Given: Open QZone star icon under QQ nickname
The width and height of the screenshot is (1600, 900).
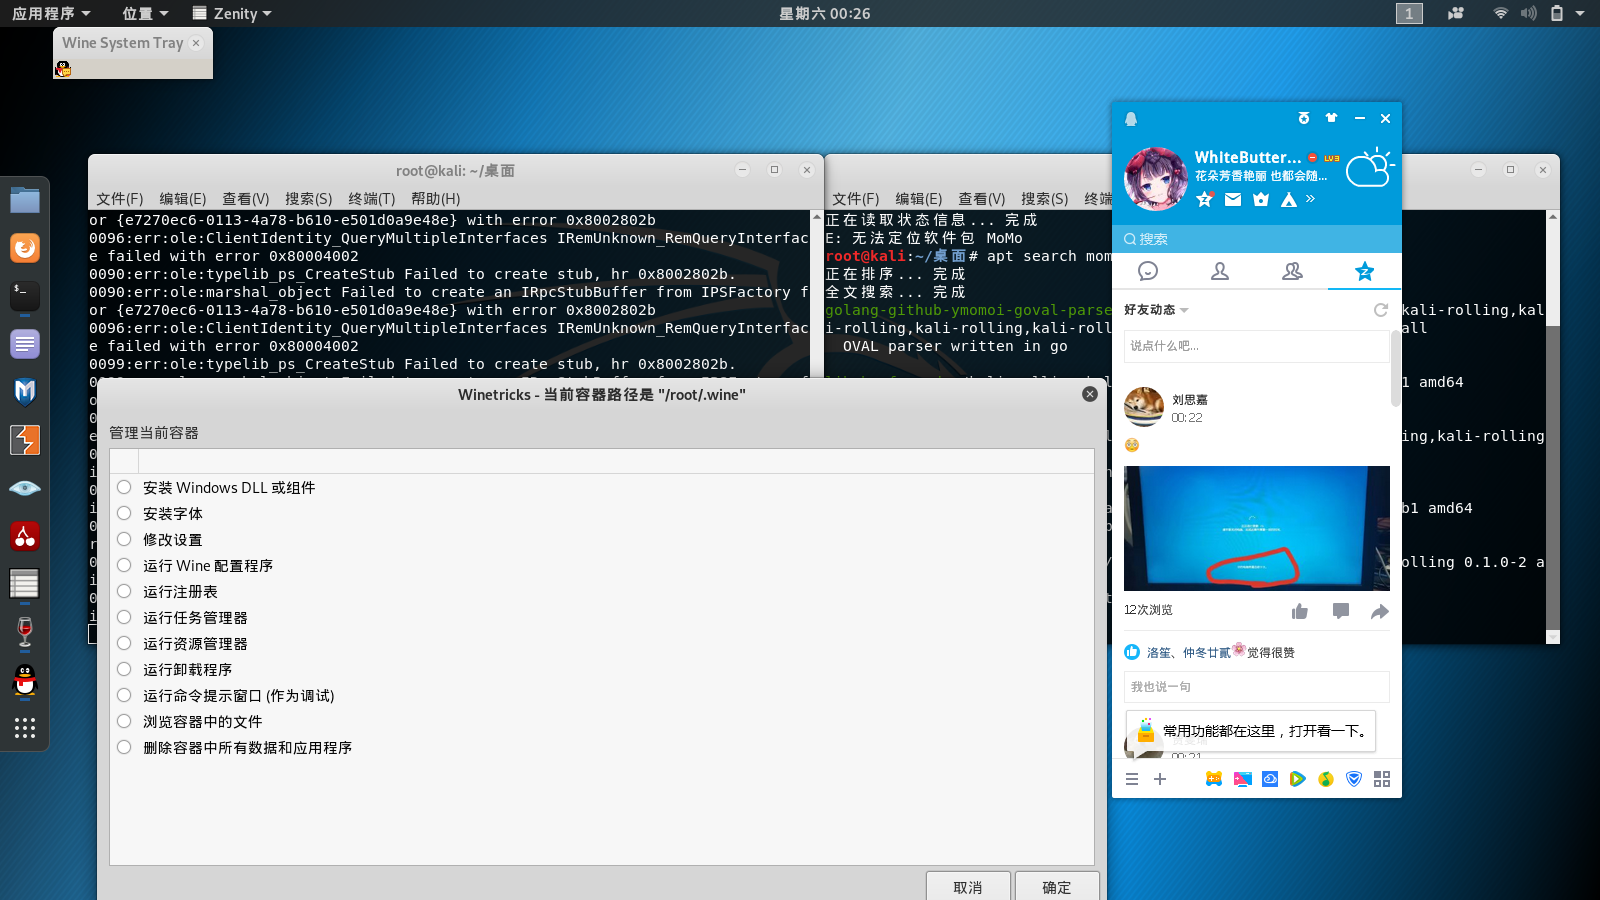Looking at the screenshot, I should pos(1205,199).
